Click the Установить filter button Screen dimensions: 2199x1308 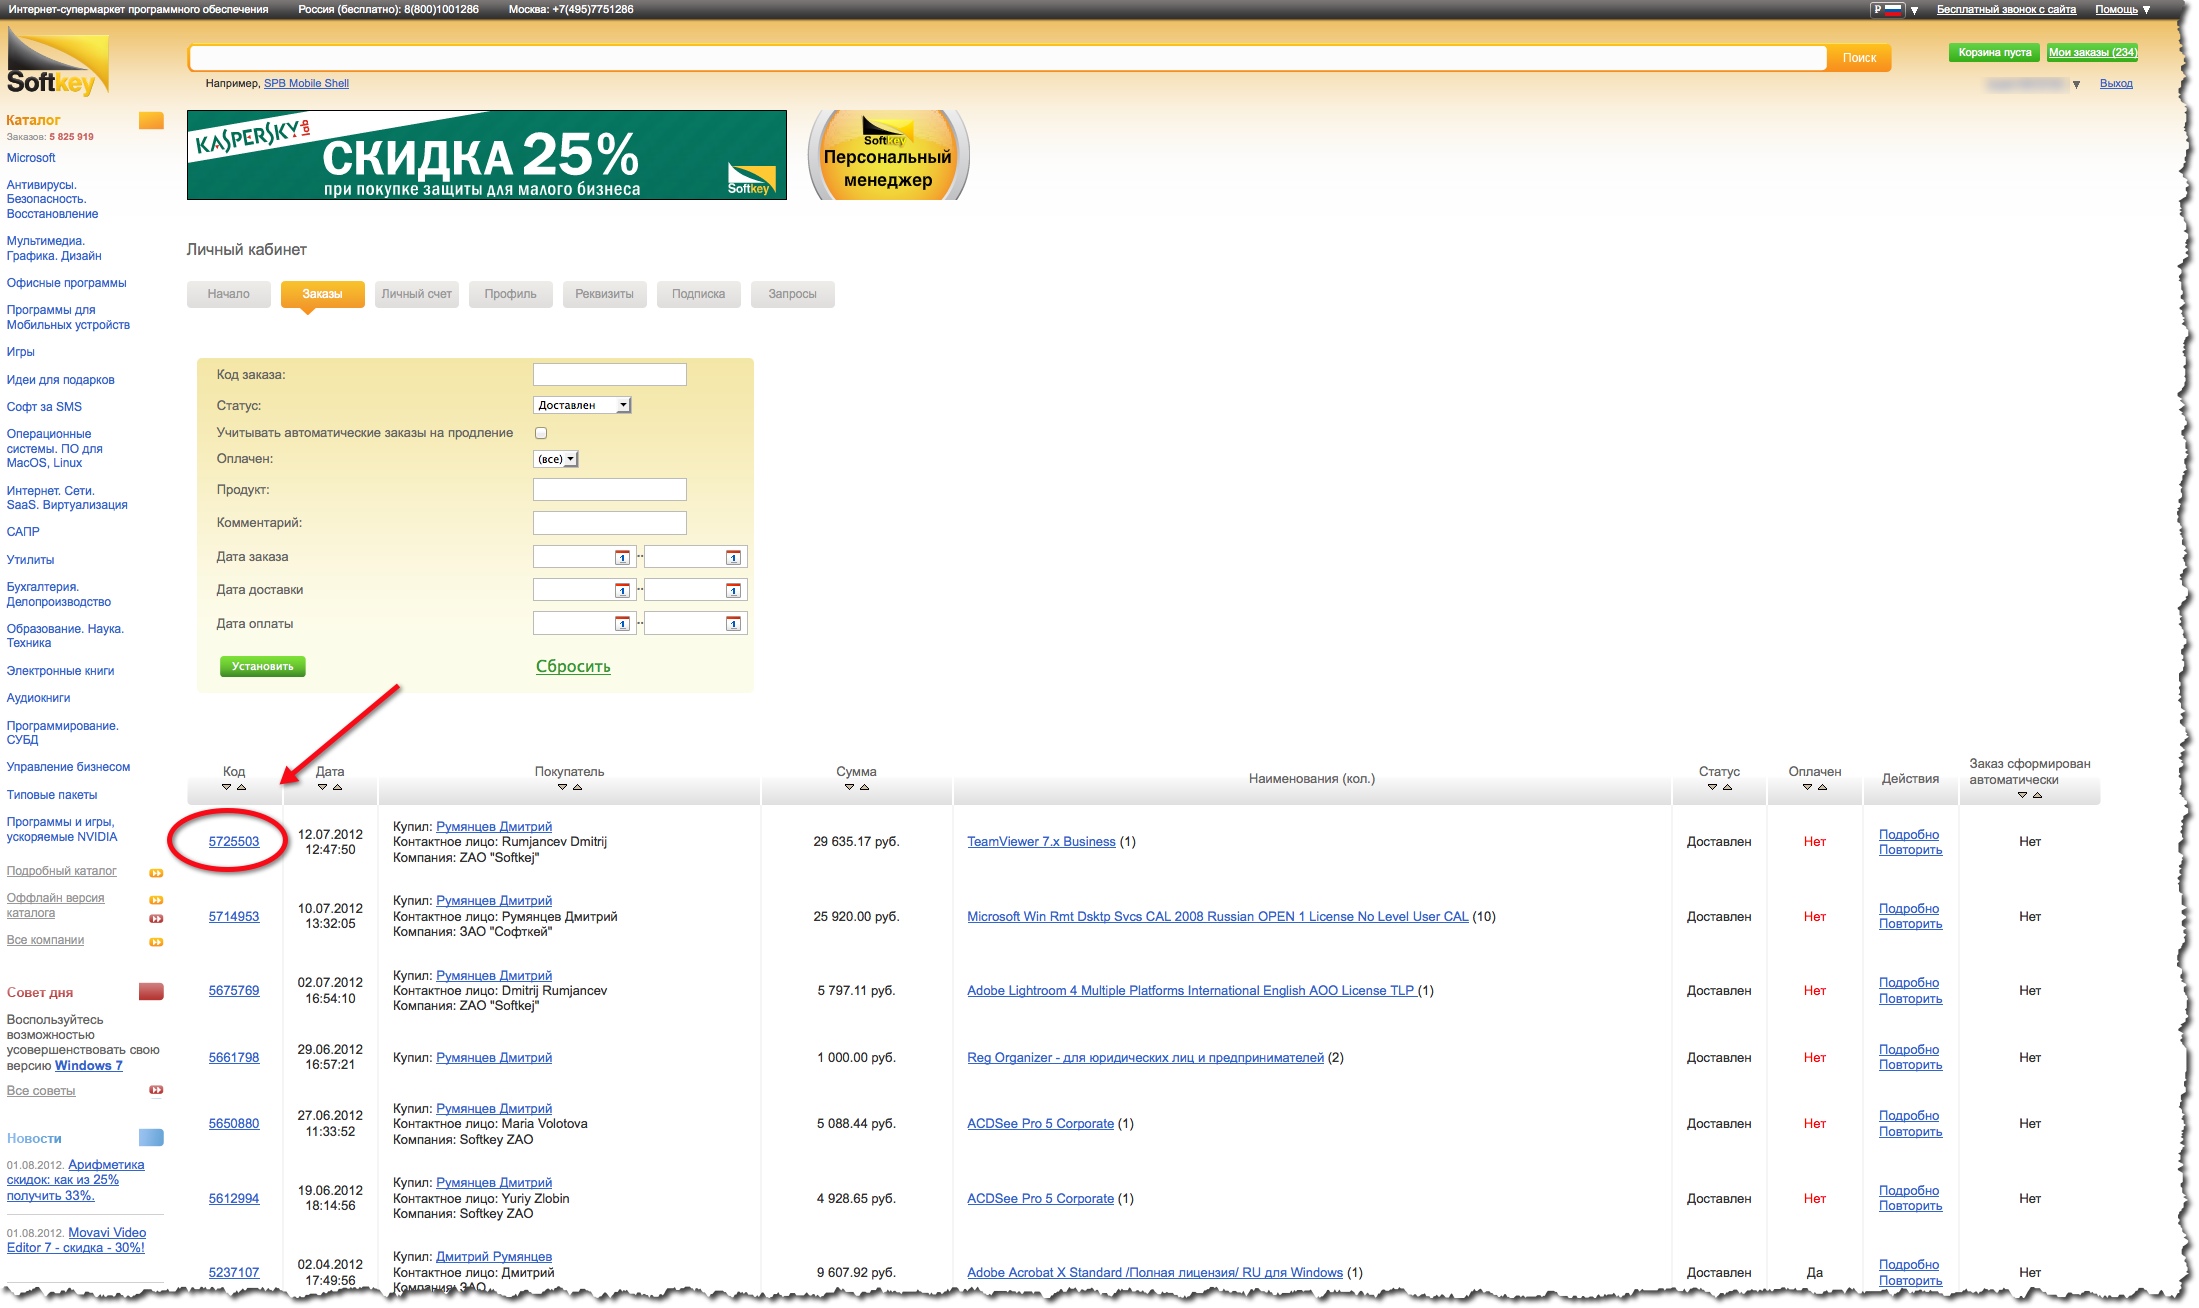point(263,666)
